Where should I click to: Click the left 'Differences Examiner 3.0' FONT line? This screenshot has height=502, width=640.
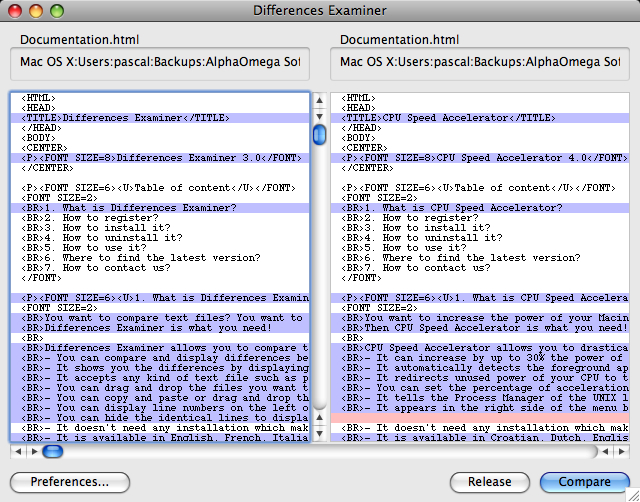tap(160, 158)
